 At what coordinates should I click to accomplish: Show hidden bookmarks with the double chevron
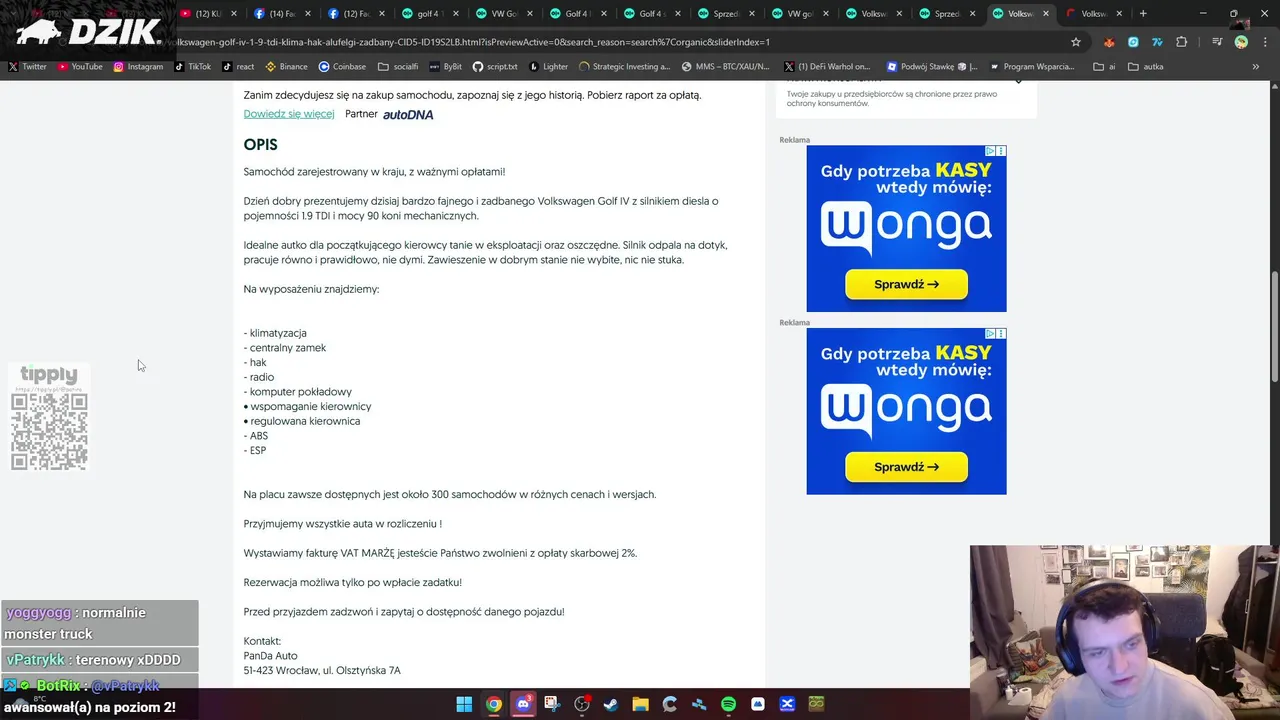click(x=1256, y=67)
